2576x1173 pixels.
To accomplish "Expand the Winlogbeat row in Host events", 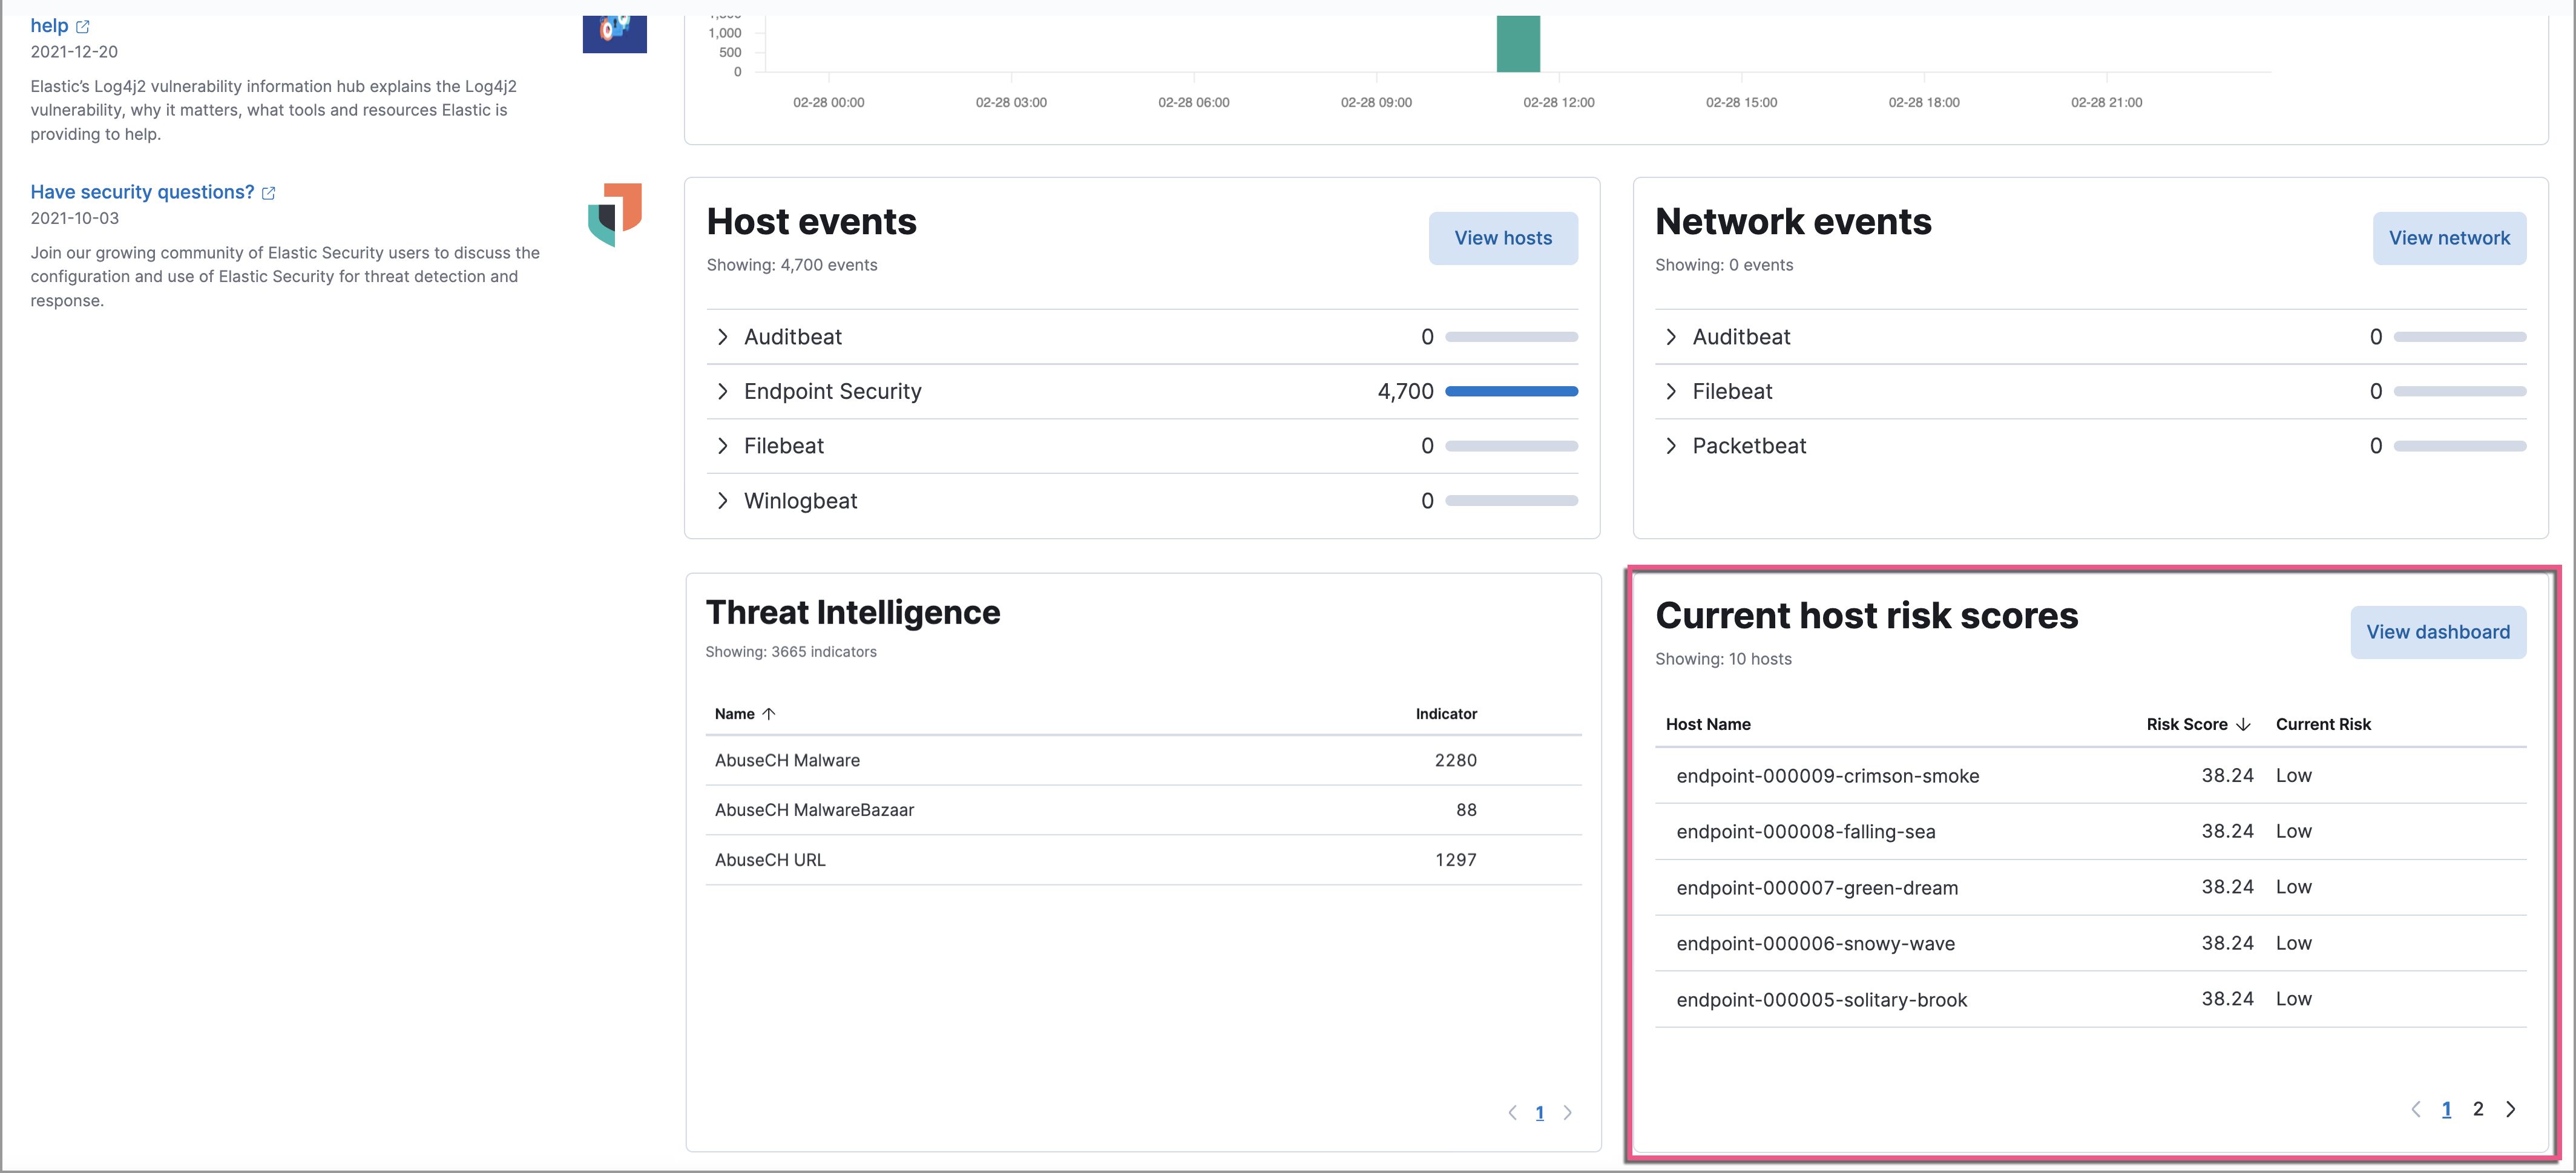I will tap(723, 500).
